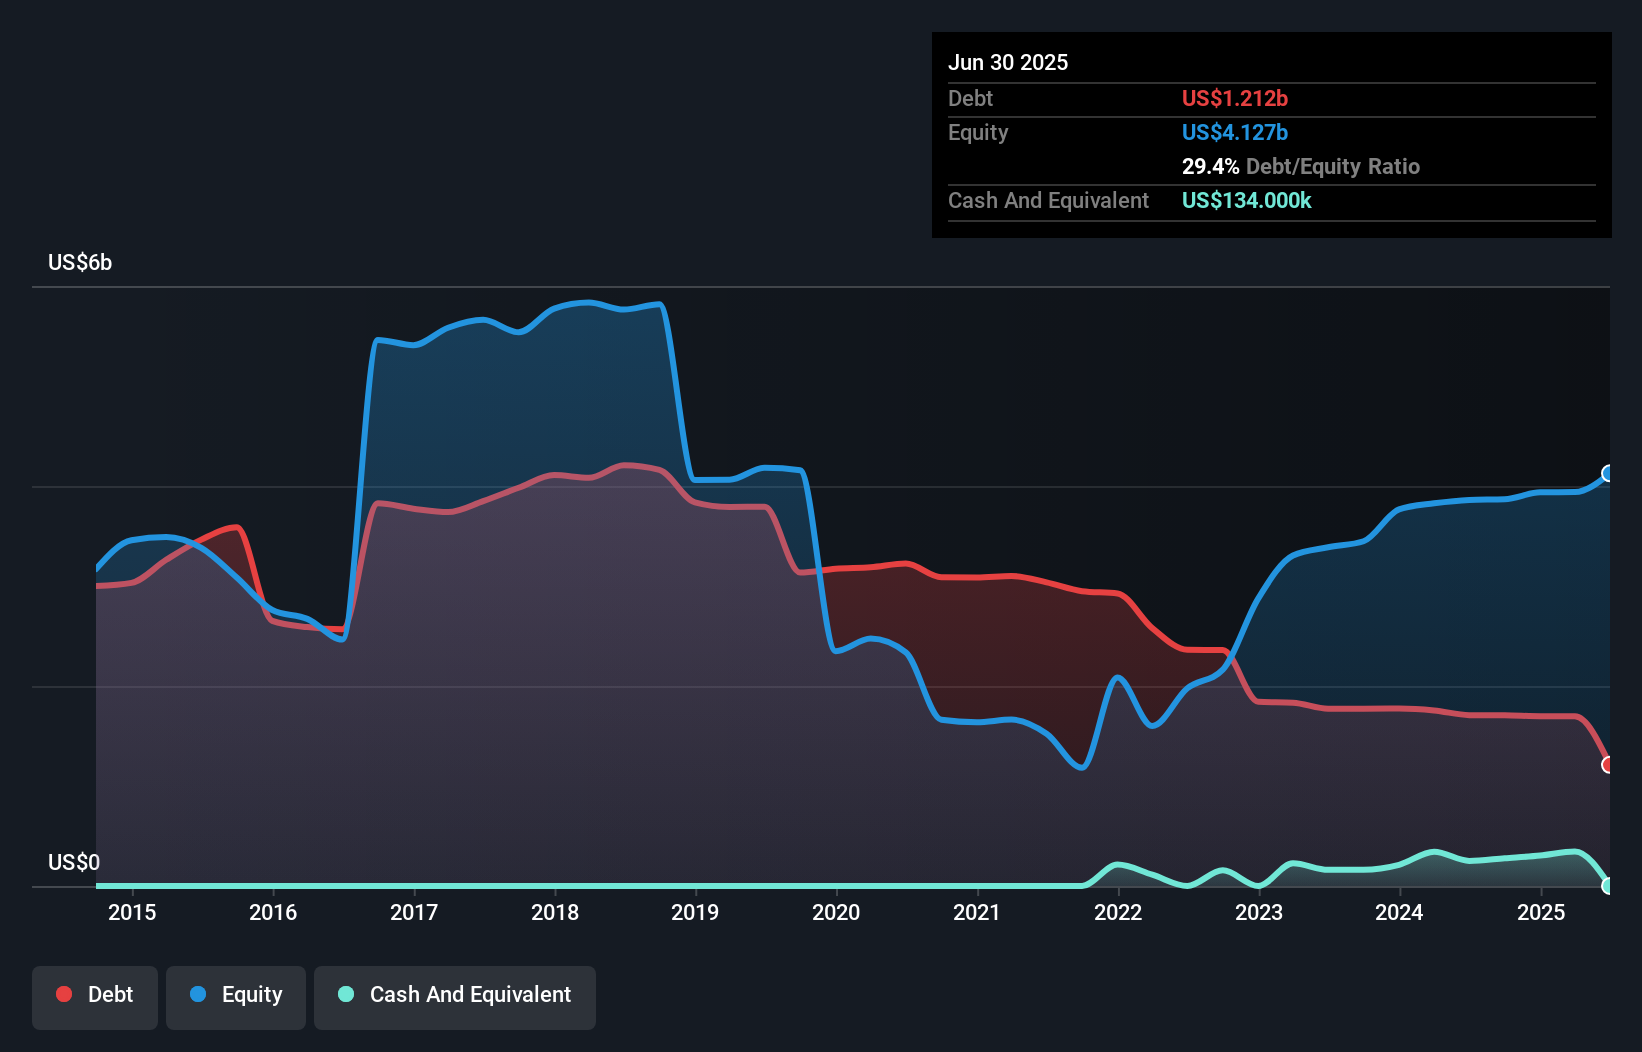Screen dimensions: 1642x1052
Task: Click the 2022 x-axis year label
Action: [x=1118, y=912]
